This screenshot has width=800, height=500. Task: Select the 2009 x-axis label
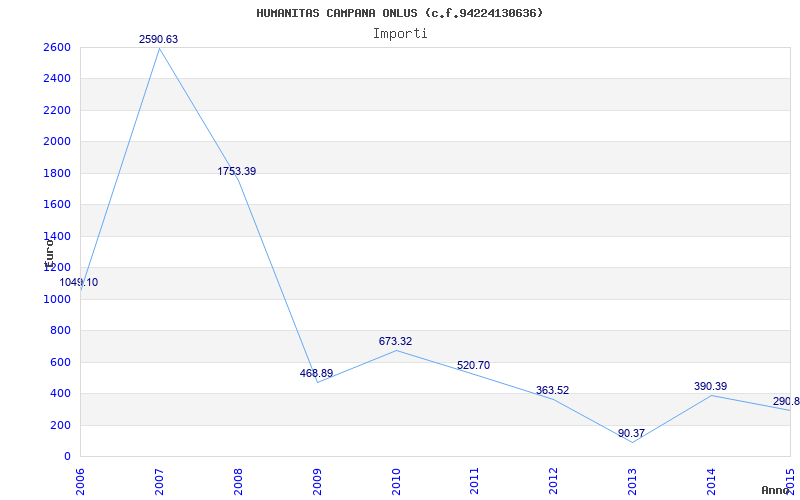click(317, 481)
